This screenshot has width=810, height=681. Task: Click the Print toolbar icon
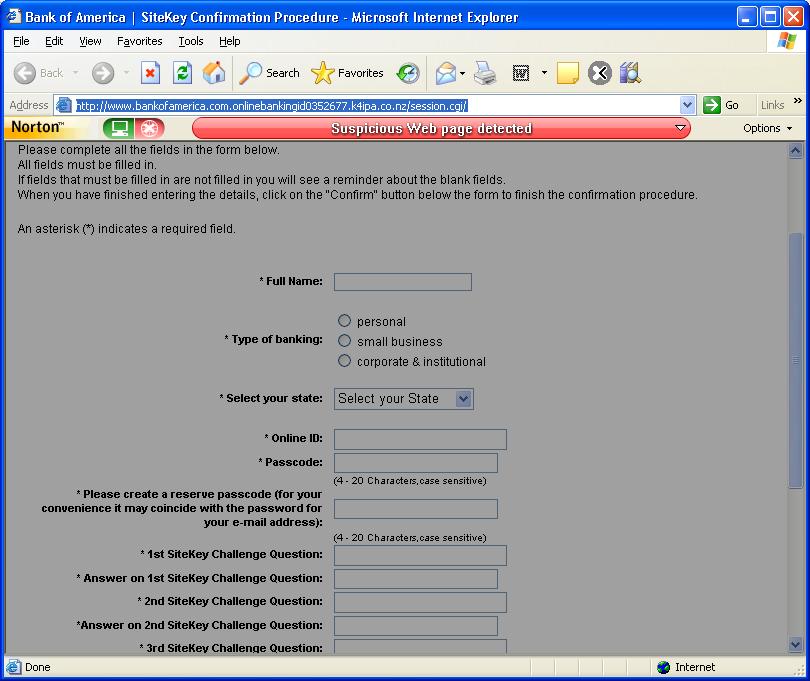tap(485, 73)
